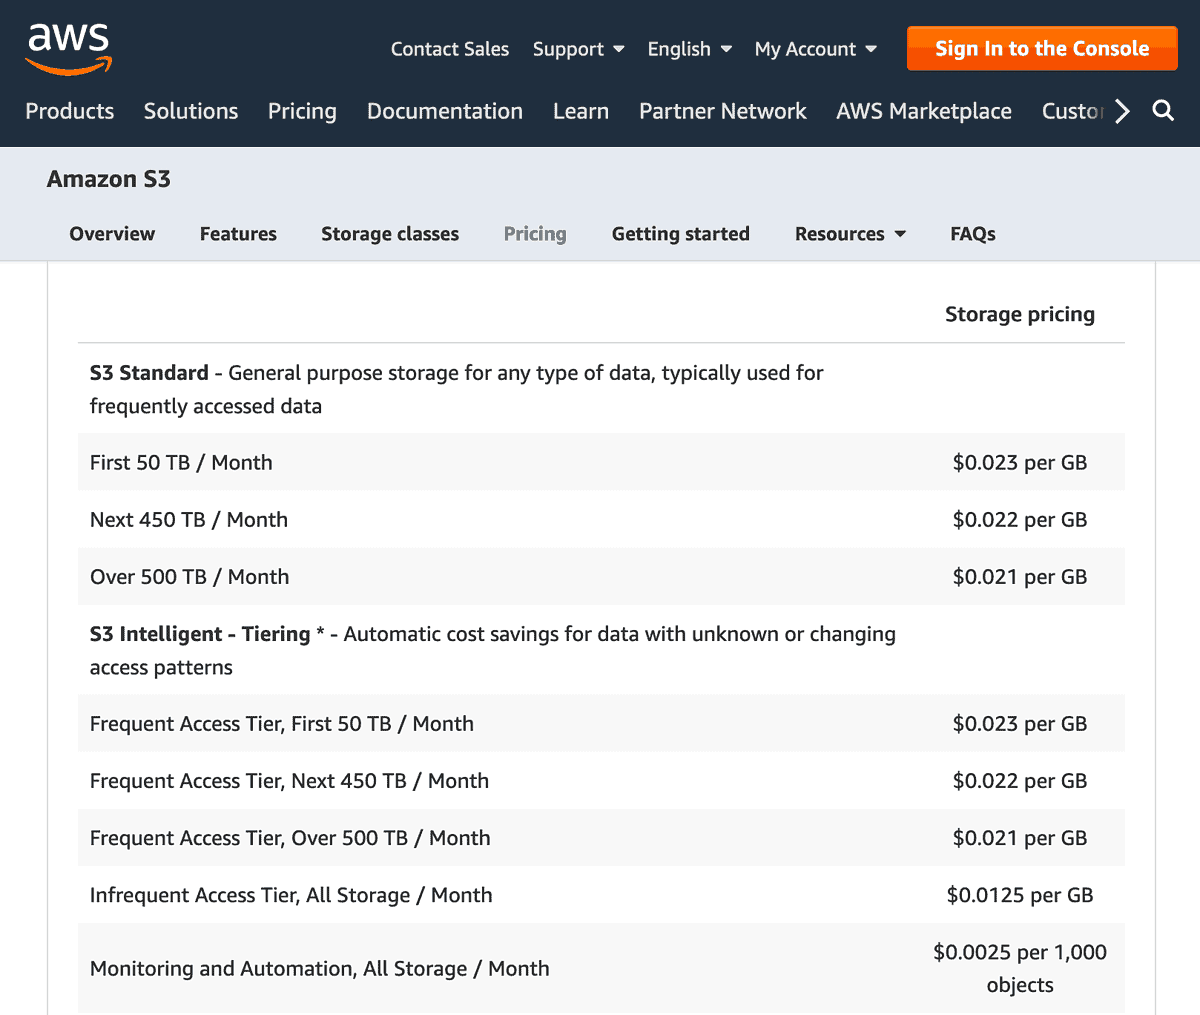1200x1015 pixels.
Task: Expand the Support dropdown
Action: click(578, 49)
